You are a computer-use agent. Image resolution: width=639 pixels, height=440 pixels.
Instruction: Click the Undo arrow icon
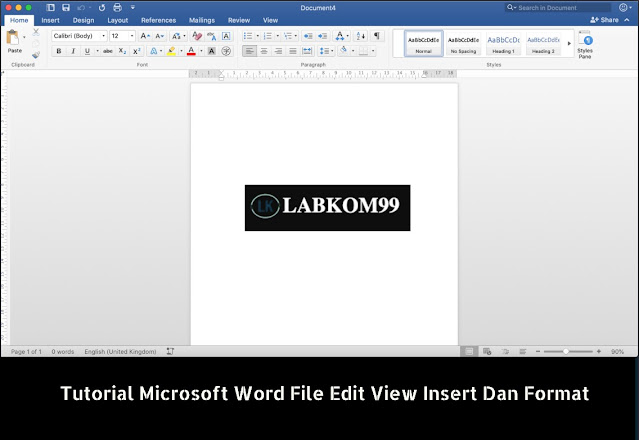tap(81, 7)
